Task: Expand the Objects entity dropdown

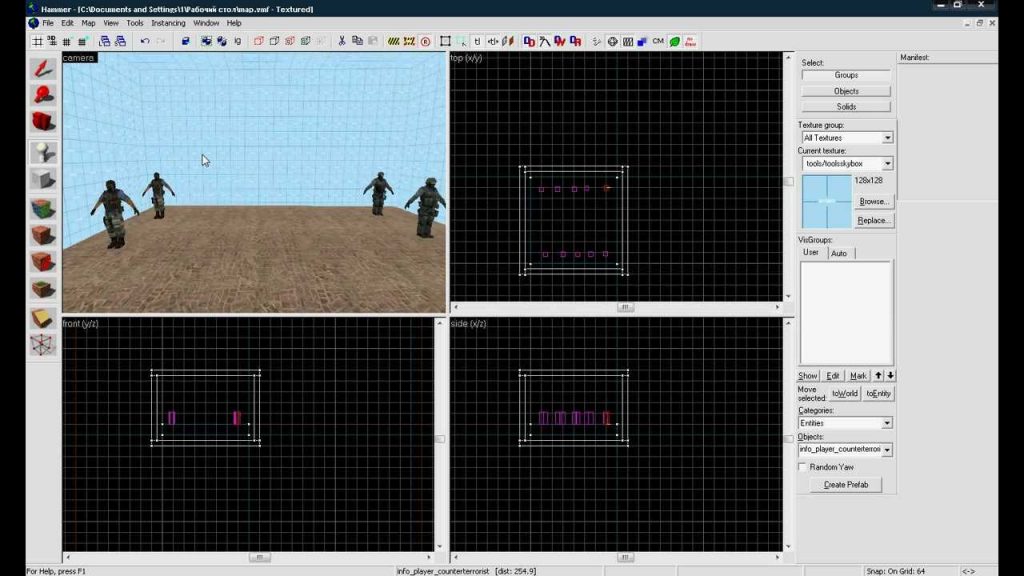Action: pos(887,449)
